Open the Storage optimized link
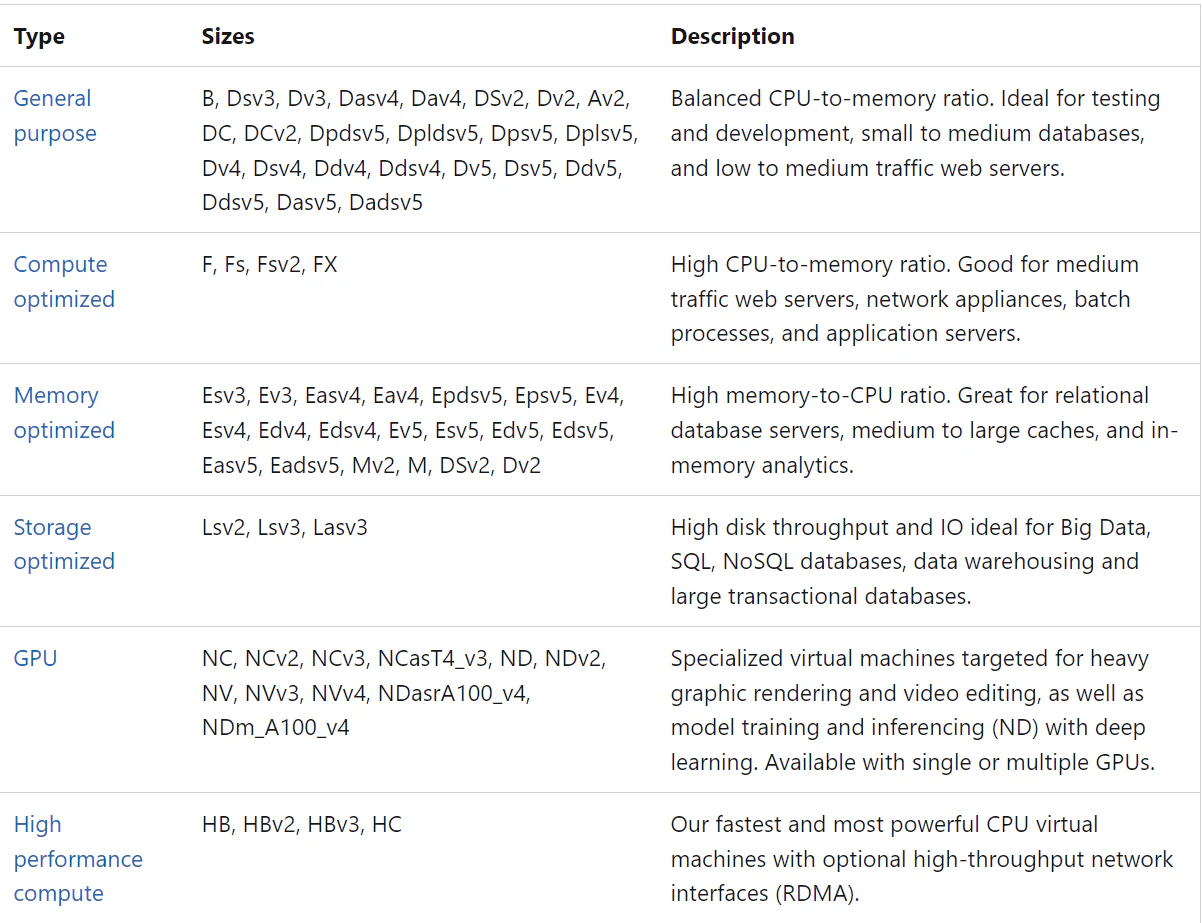 (64, 544)
